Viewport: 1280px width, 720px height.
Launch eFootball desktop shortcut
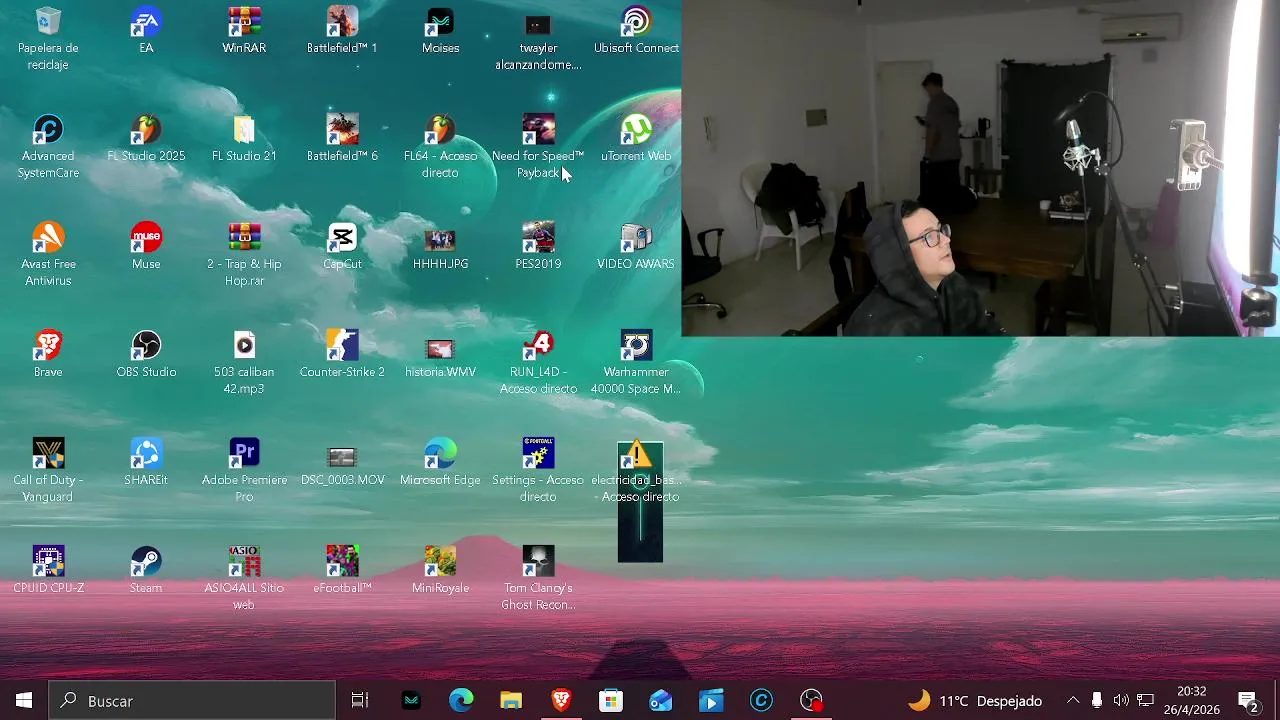(x=342, y=570)
